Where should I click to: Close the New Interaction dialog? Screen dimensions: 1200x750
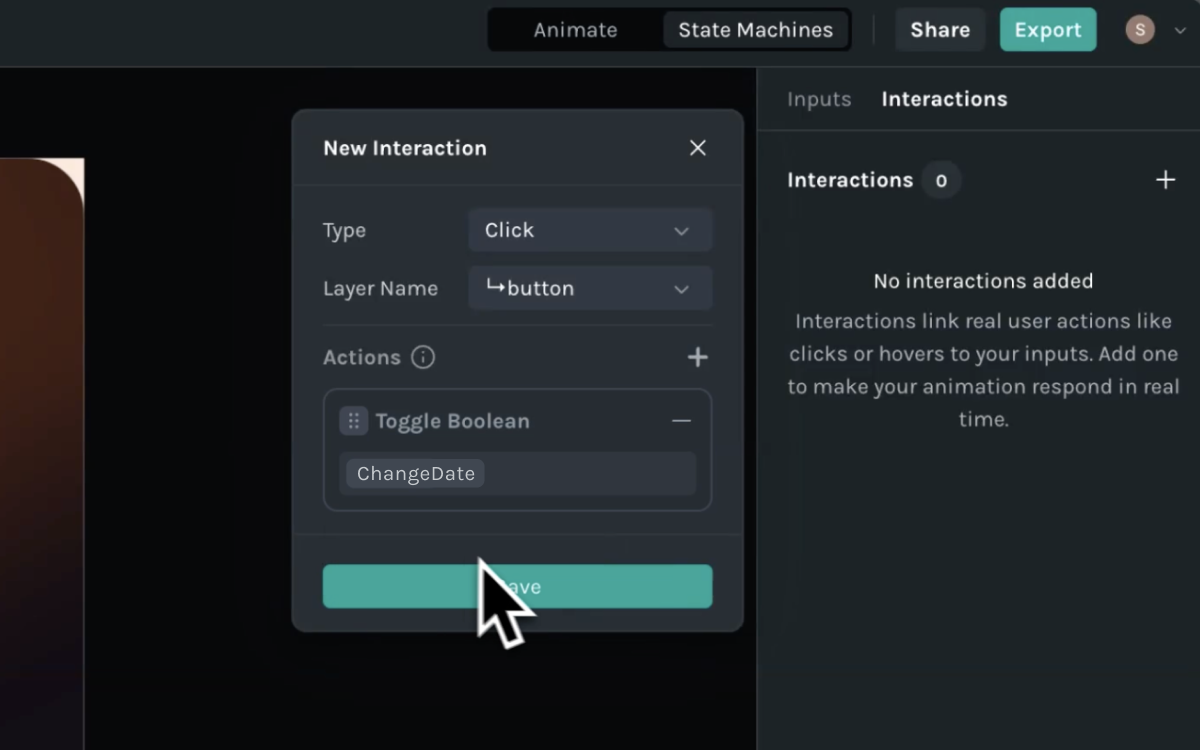tap(697, 148)
